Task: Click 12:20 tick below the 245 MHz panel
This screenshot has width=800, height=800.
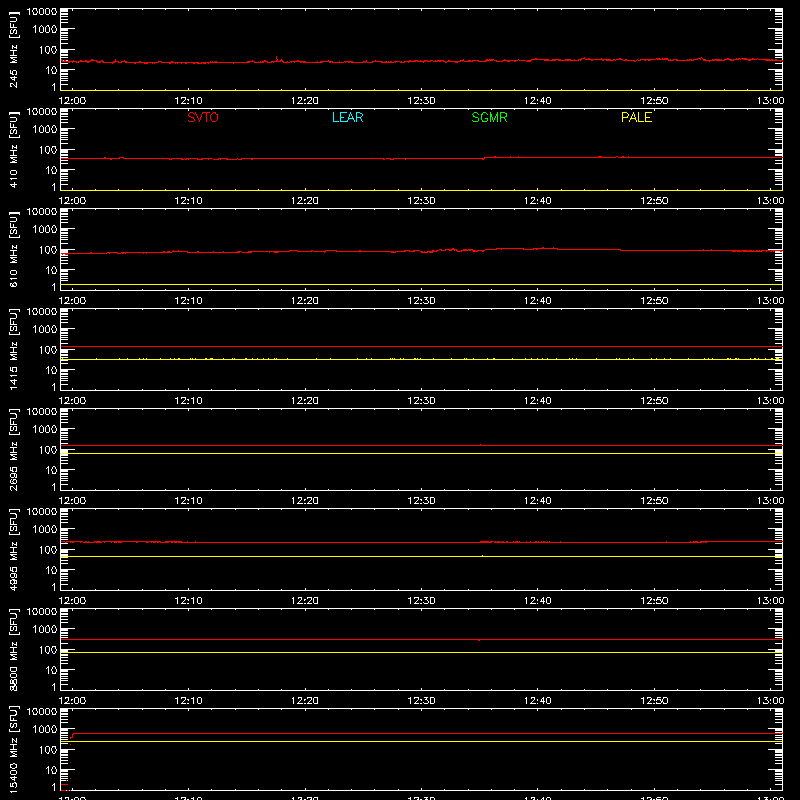Action: 305,101
